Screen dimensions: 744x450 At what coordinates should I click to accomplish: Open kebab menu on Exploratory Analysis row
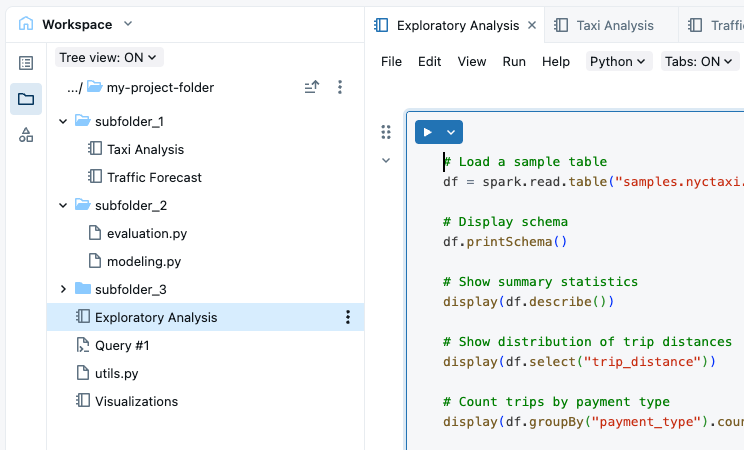click(x=348, y=317)
